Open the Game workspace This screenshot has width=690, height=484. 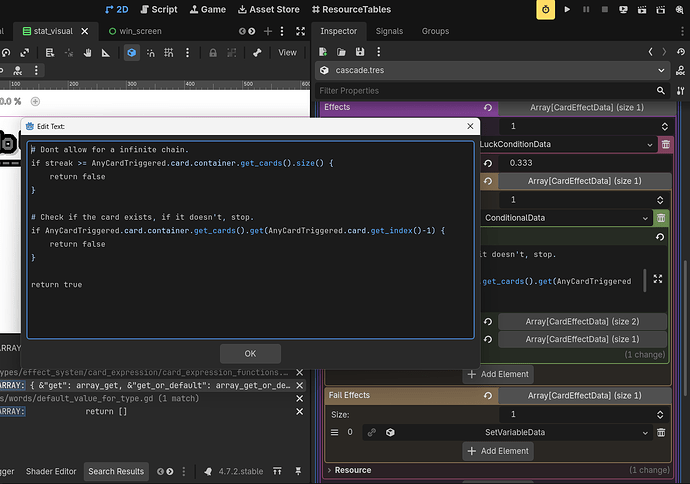tap(208, 9)
